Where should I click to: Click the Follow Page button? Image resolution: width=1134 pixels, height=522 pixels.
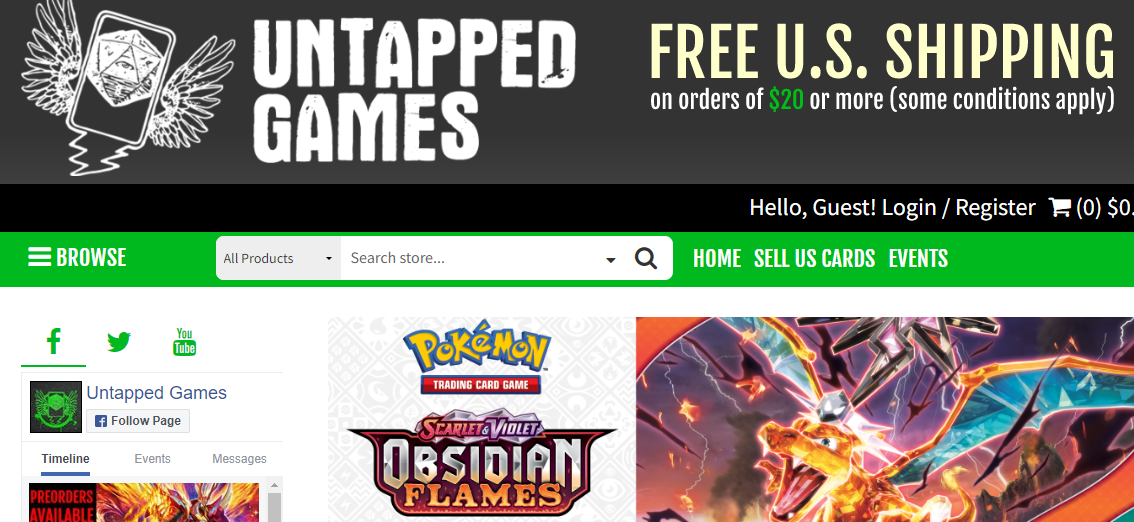click(x=138, y=421)
